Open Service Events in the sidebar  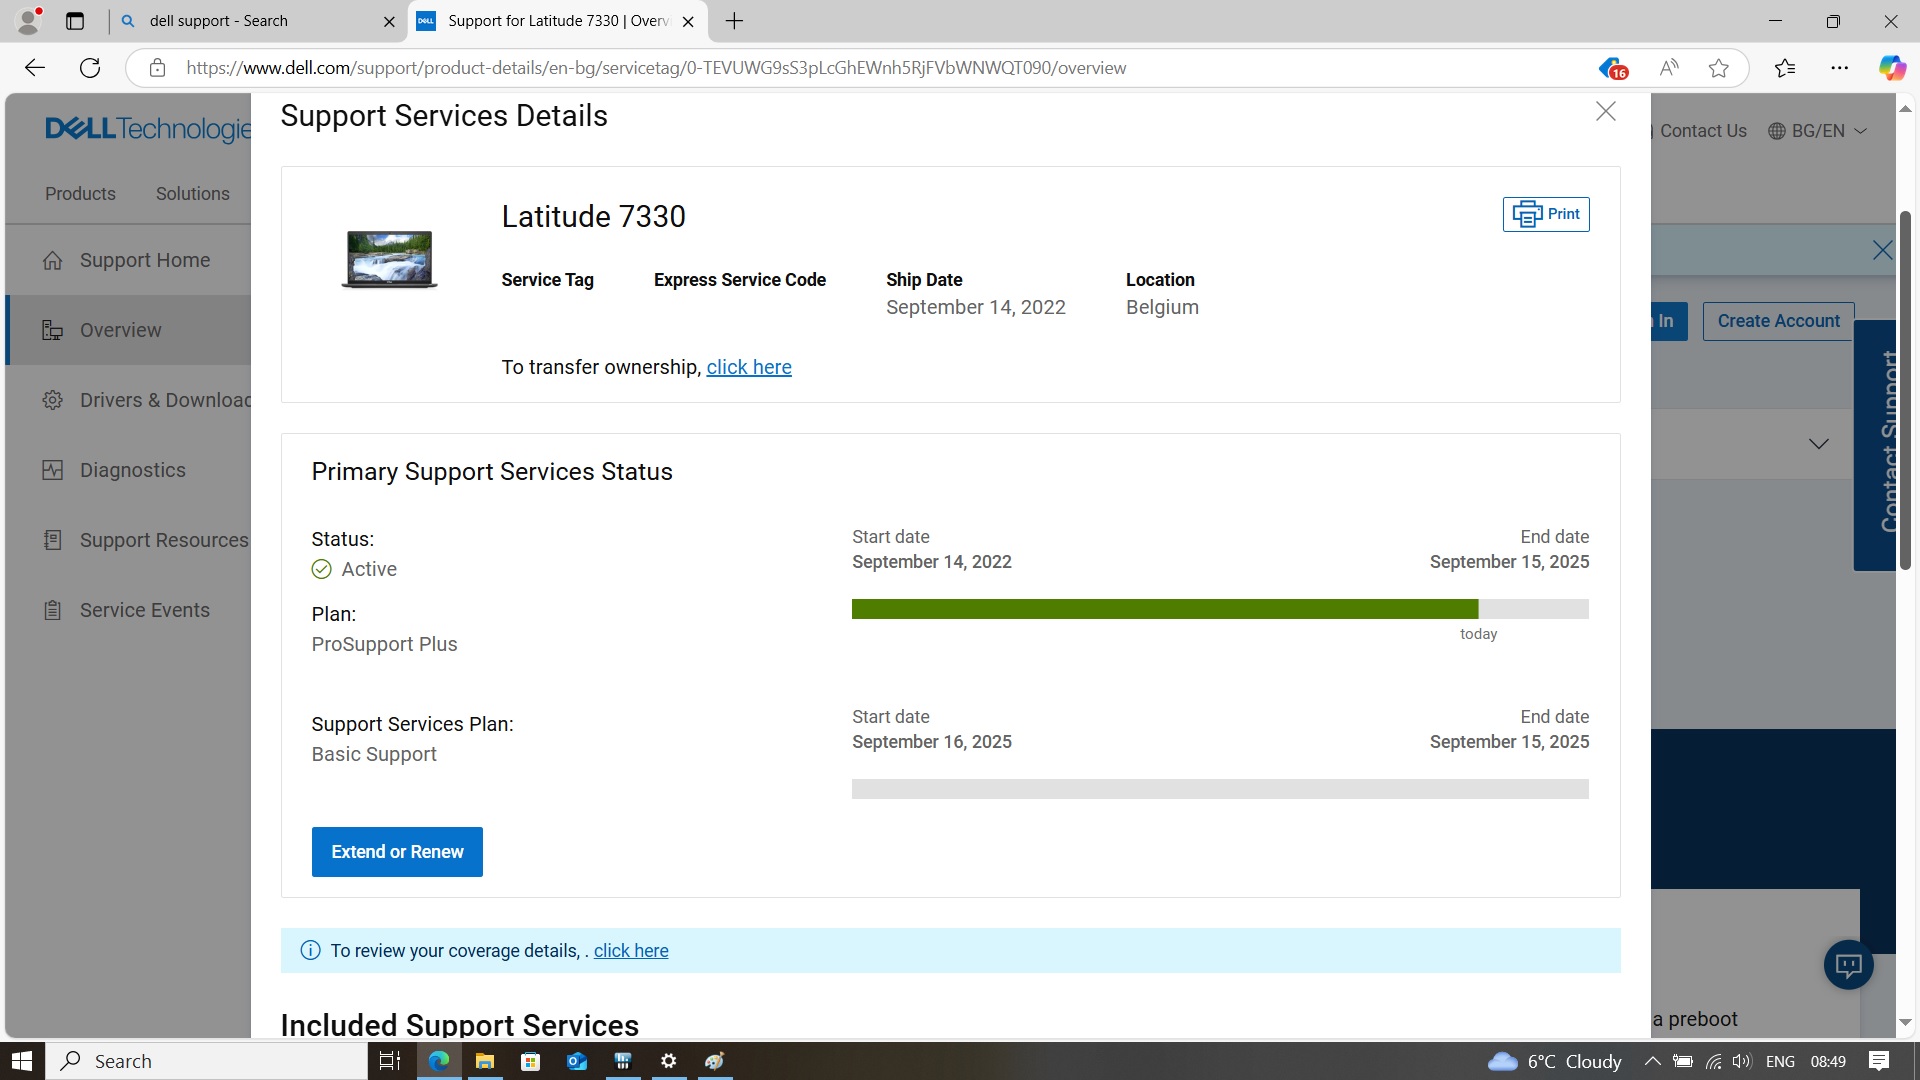pos(128,610)
